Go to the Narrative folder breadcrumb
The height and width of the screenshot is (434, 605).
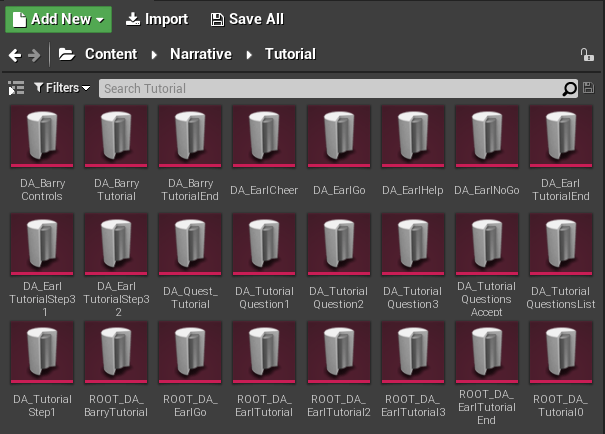click(201, 55)
